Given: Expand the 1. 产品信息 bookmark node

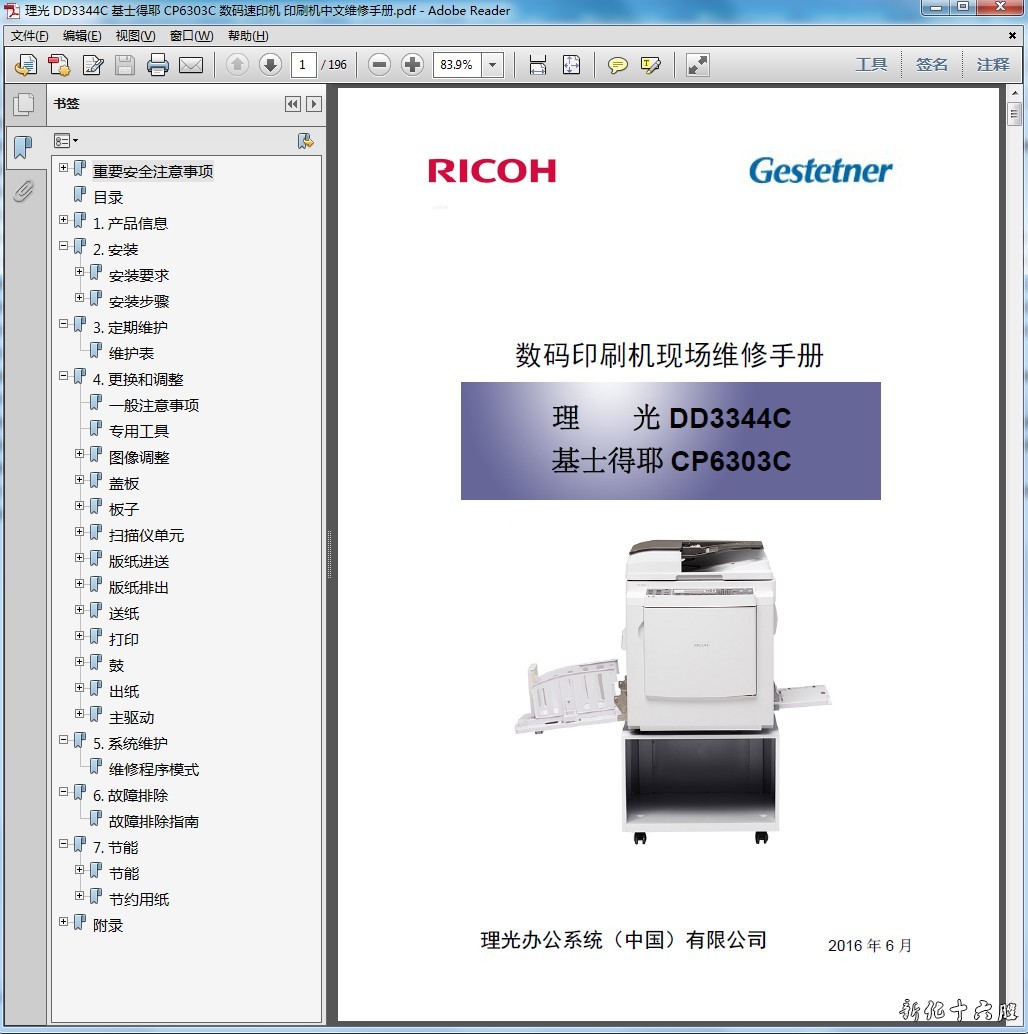Looking at the screenshot, I should tap(64, 220).
